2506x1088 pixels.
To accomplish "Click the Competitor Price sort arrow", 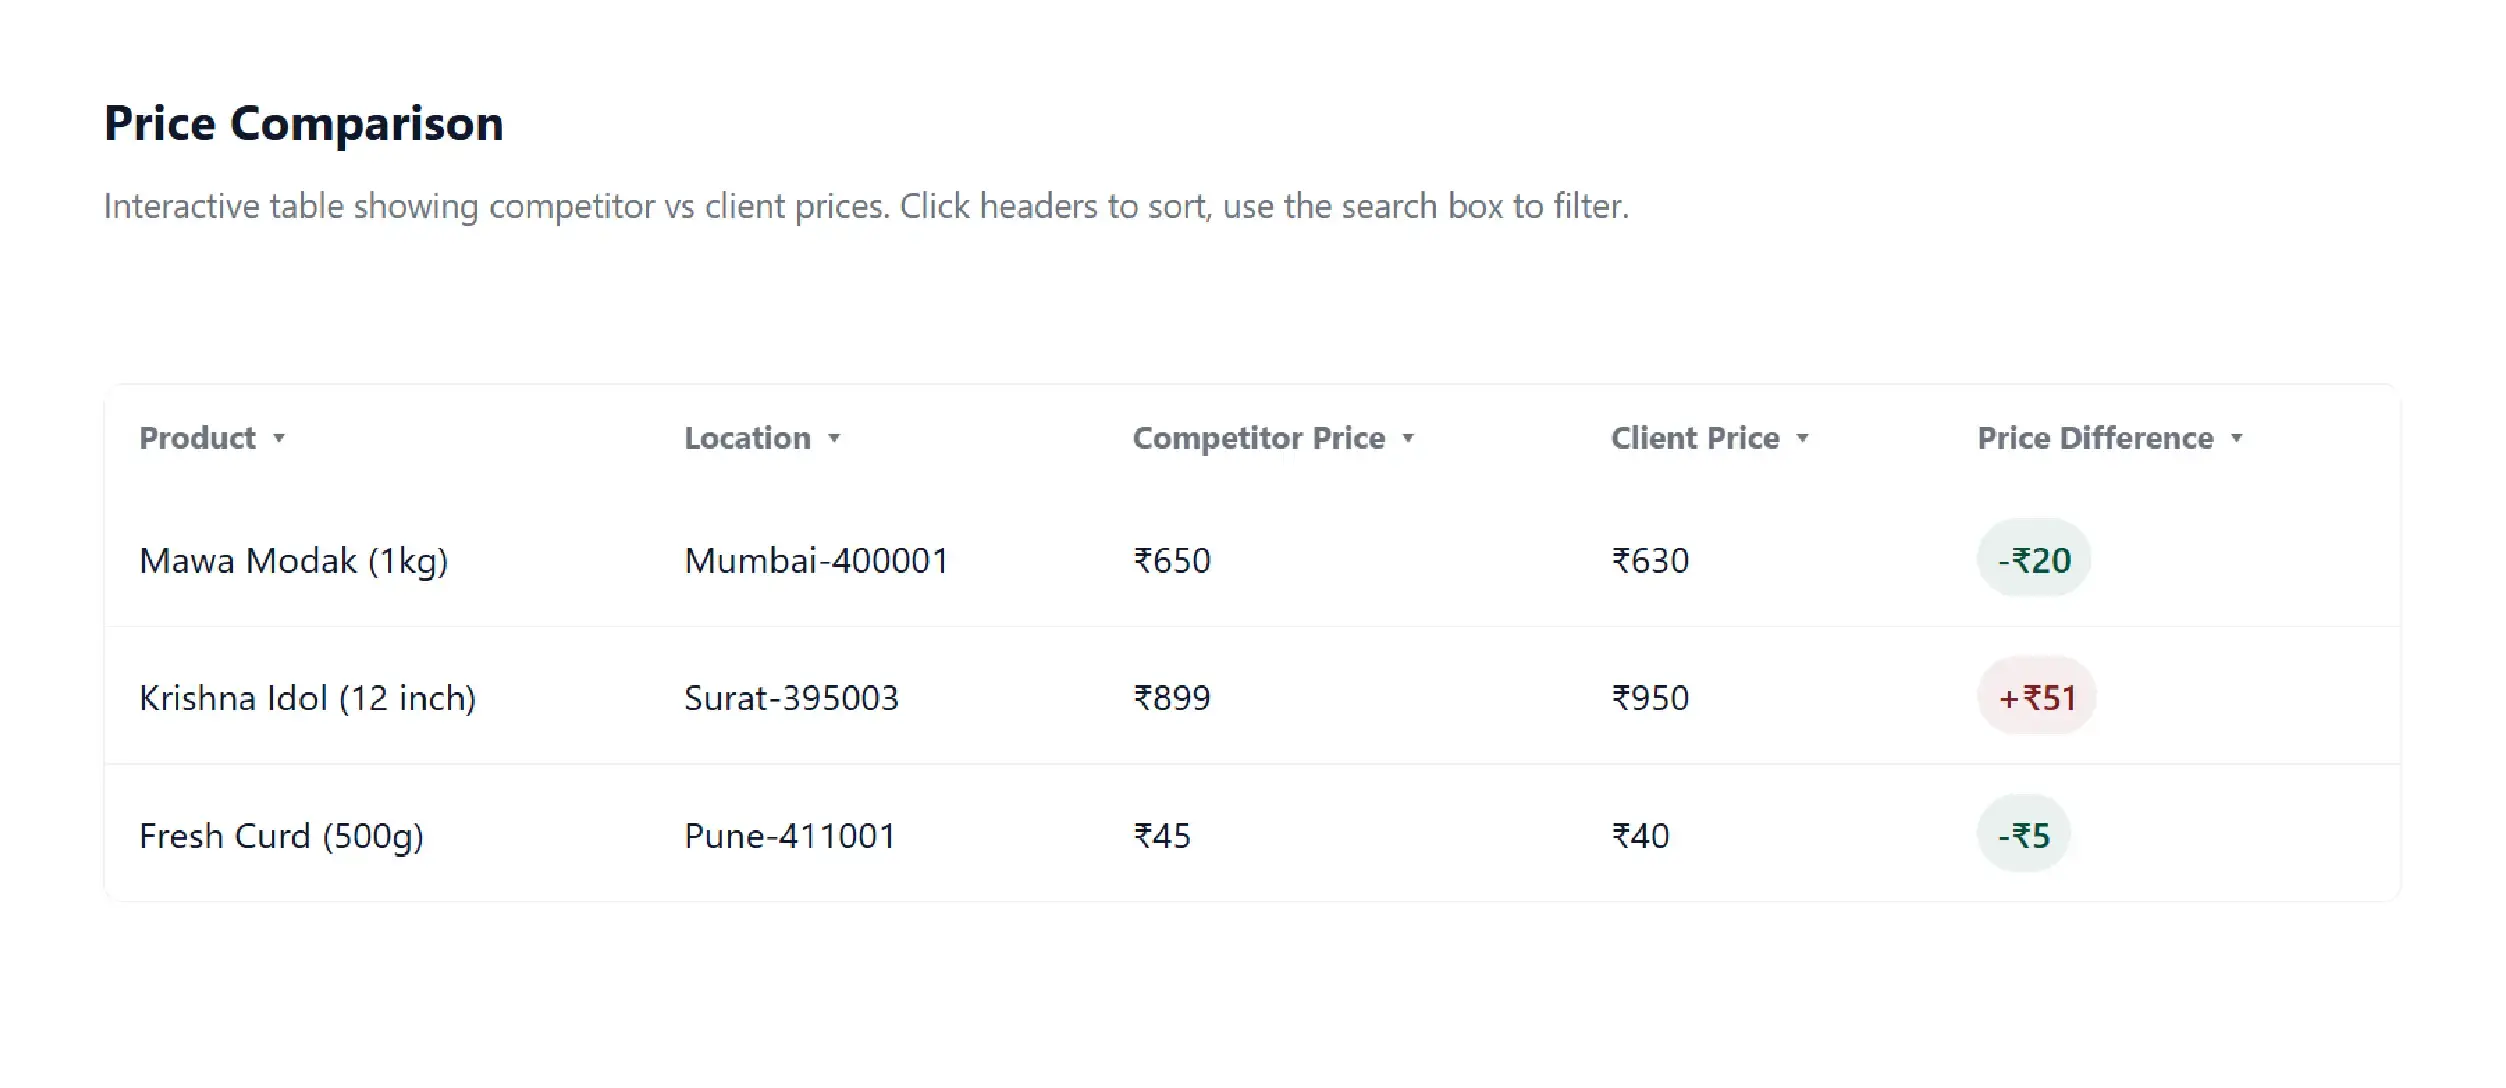I will 1408,438.
